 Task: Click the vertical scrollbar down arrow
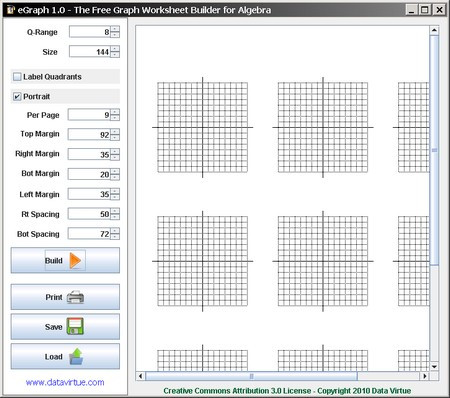(x=434, y=367)
